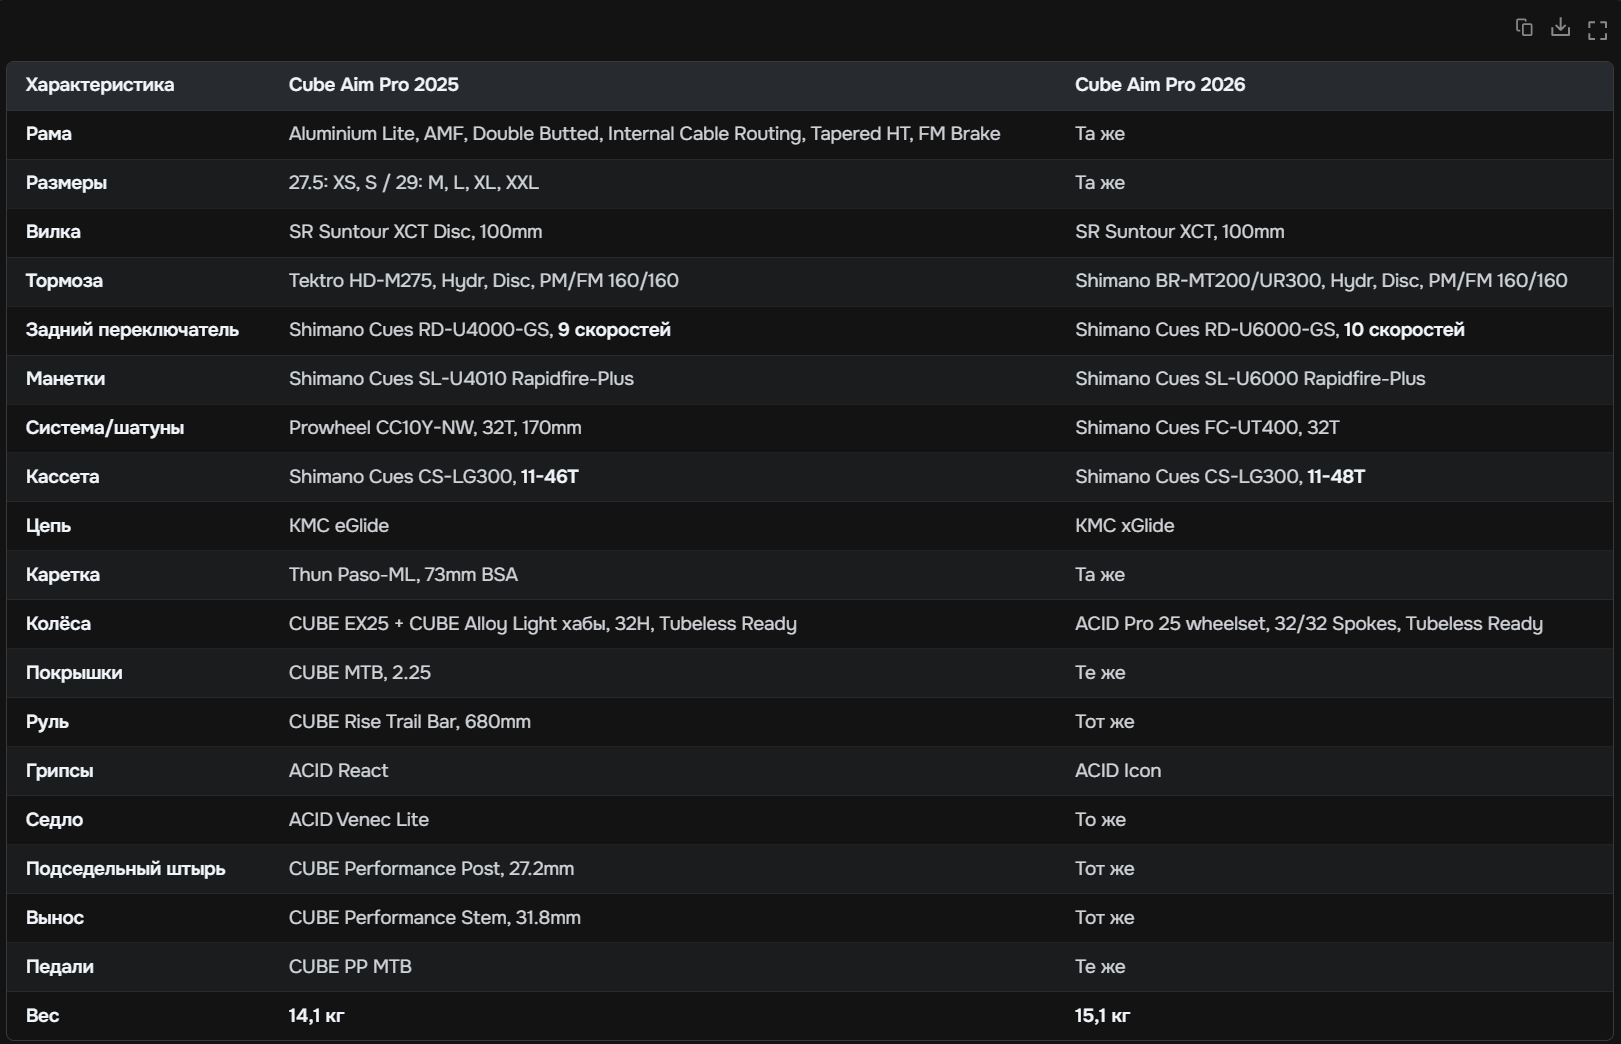Select the Рама row label

tap(49, 134)
